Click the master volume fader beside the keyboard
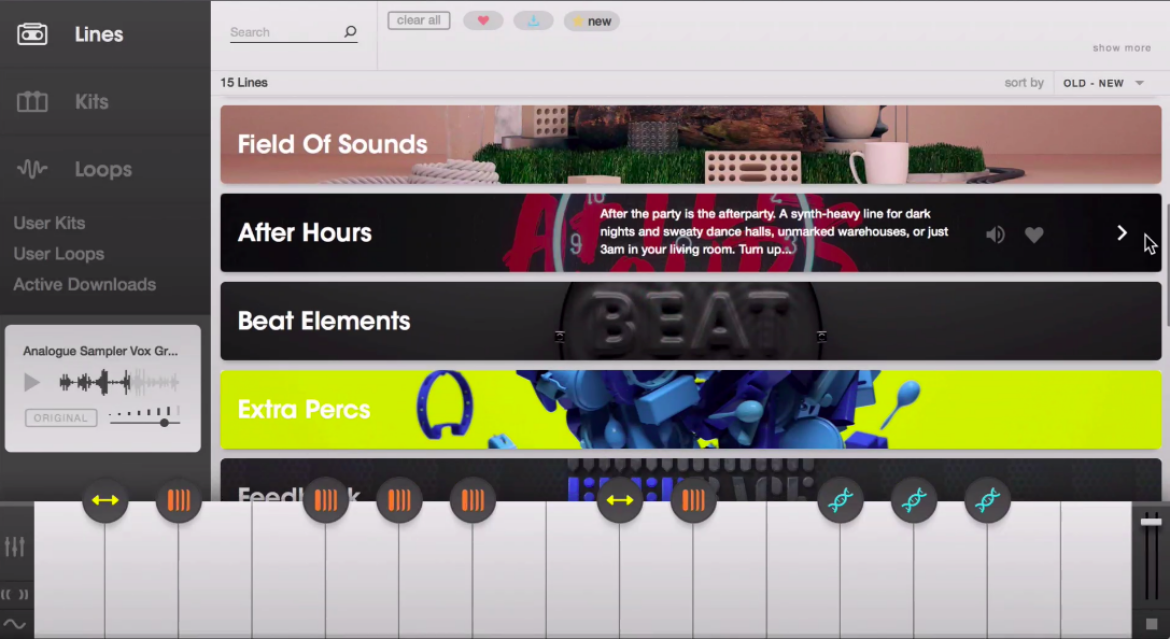 (1151, 521)
